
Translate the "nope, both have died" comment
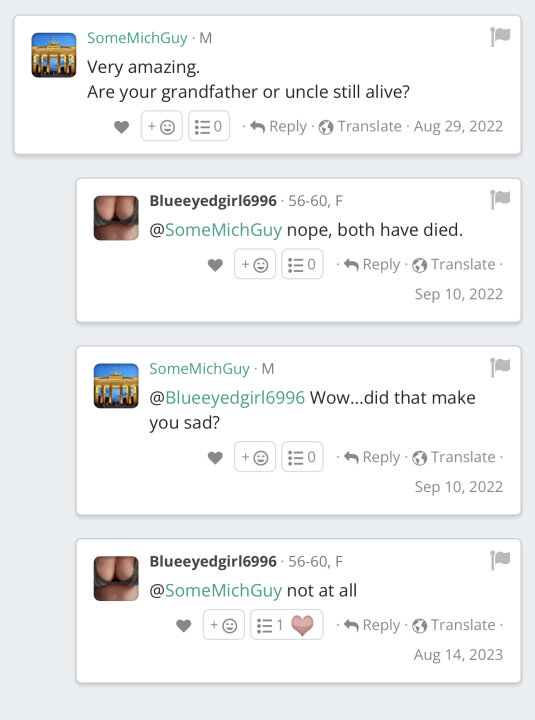point(454,264)
